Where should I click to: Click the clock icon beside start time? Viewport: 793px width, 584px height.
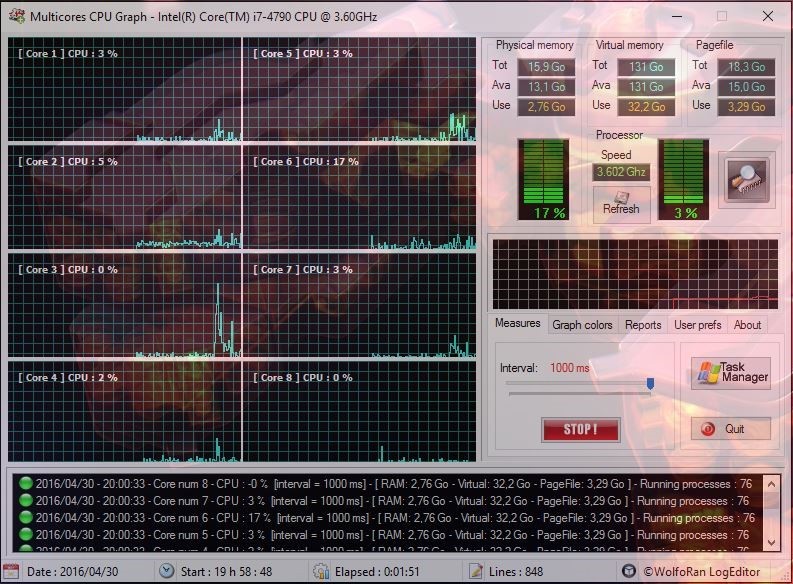coord(167,571)
